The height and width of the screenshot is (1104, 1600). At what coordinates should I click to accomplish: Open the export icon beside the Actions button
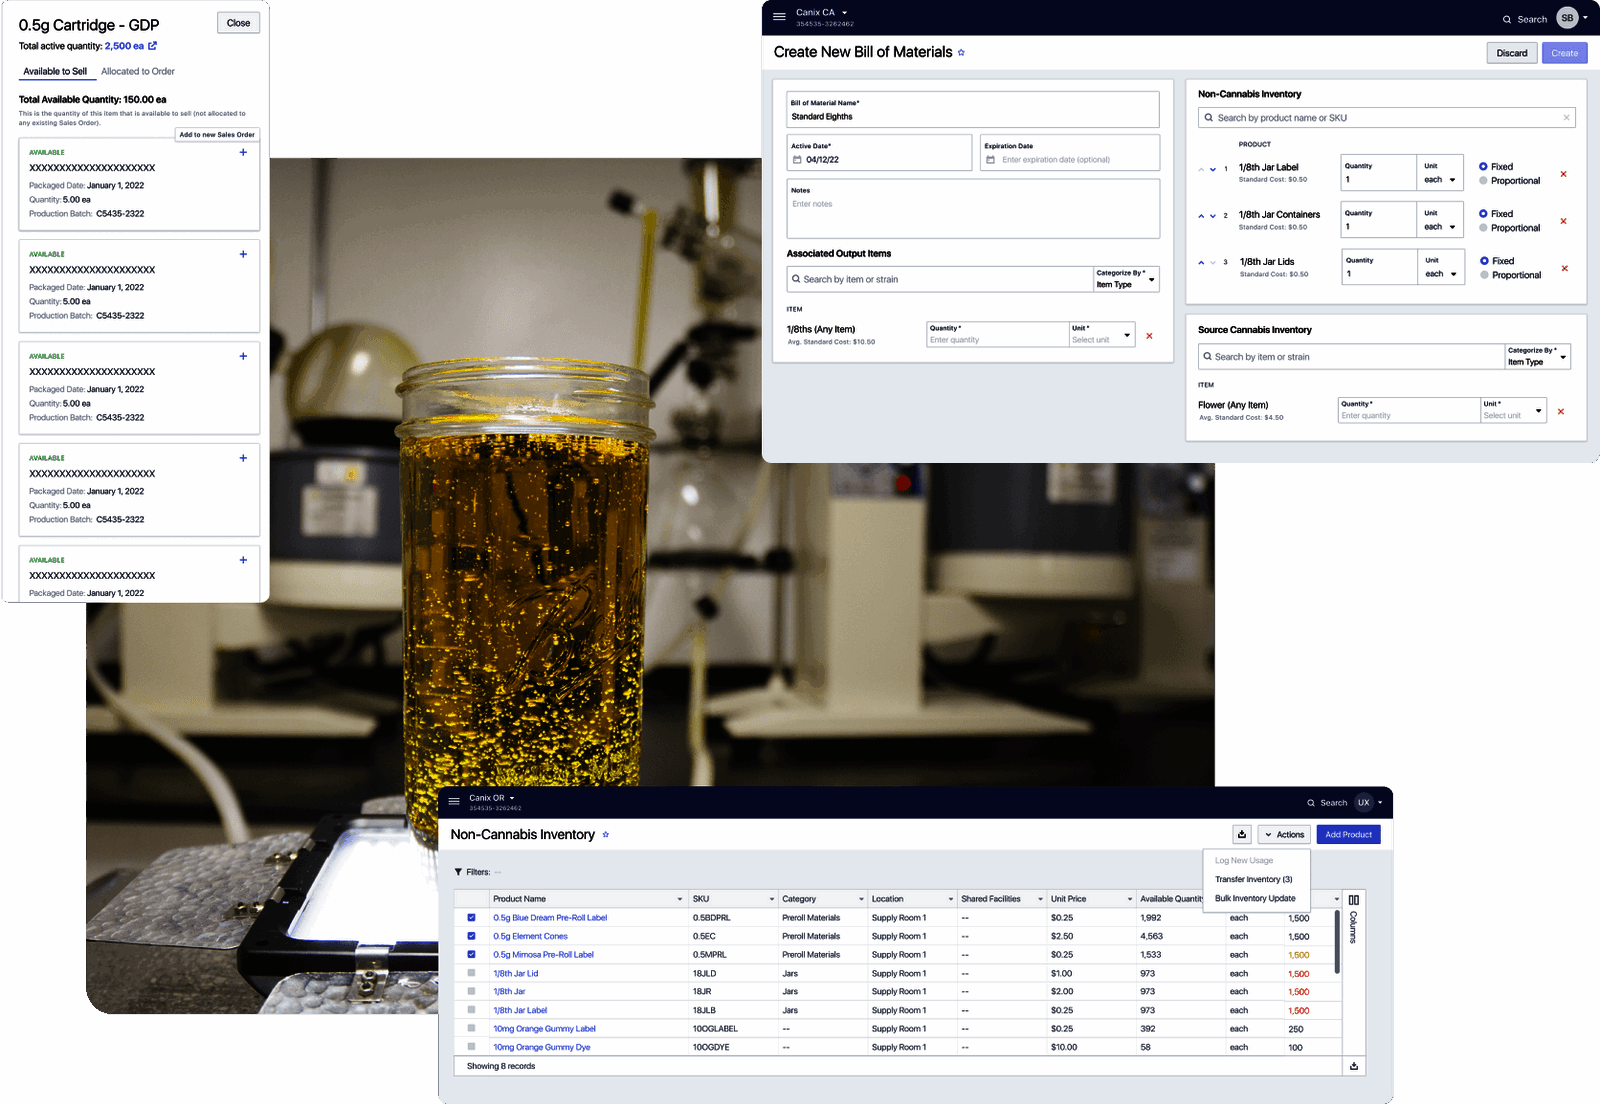[x=1241, y=834]
